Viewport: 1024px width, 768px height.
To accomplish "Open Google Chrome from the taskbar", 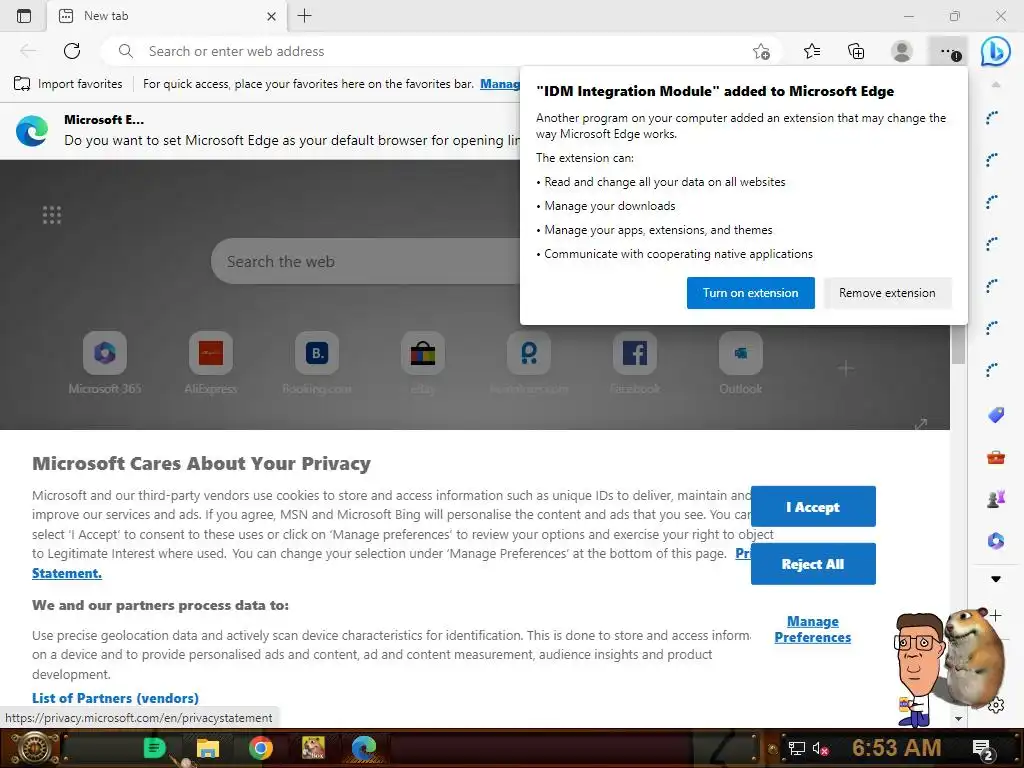I will click(260, 748).
